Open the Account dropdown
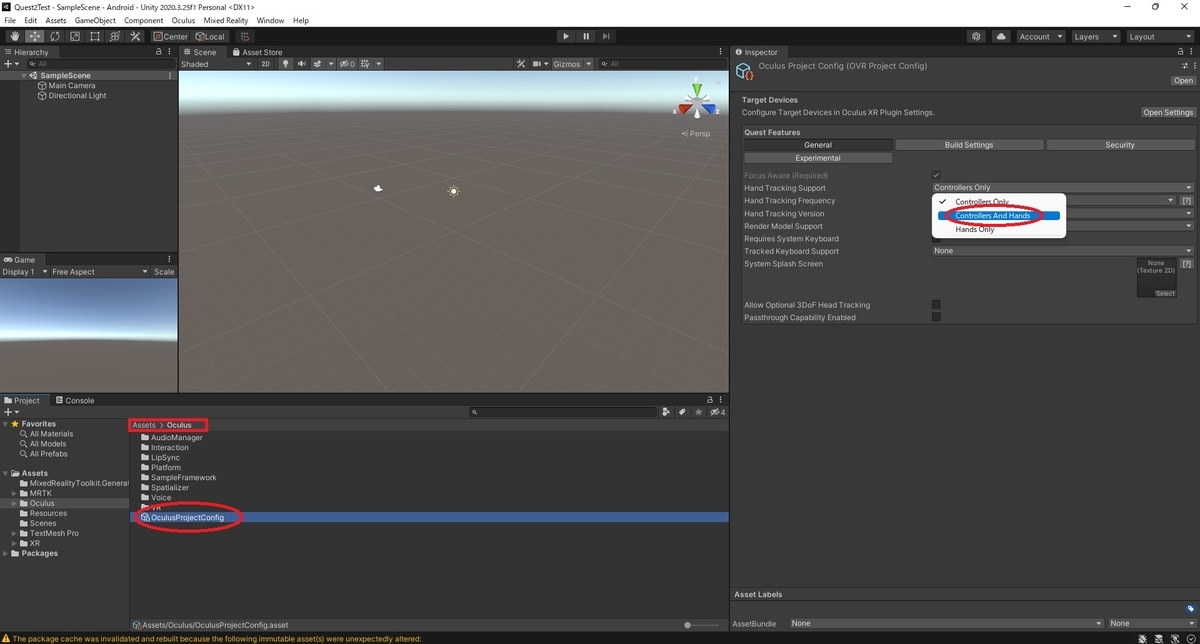This screenshot has height=644, width=1200. (1041, 36)
